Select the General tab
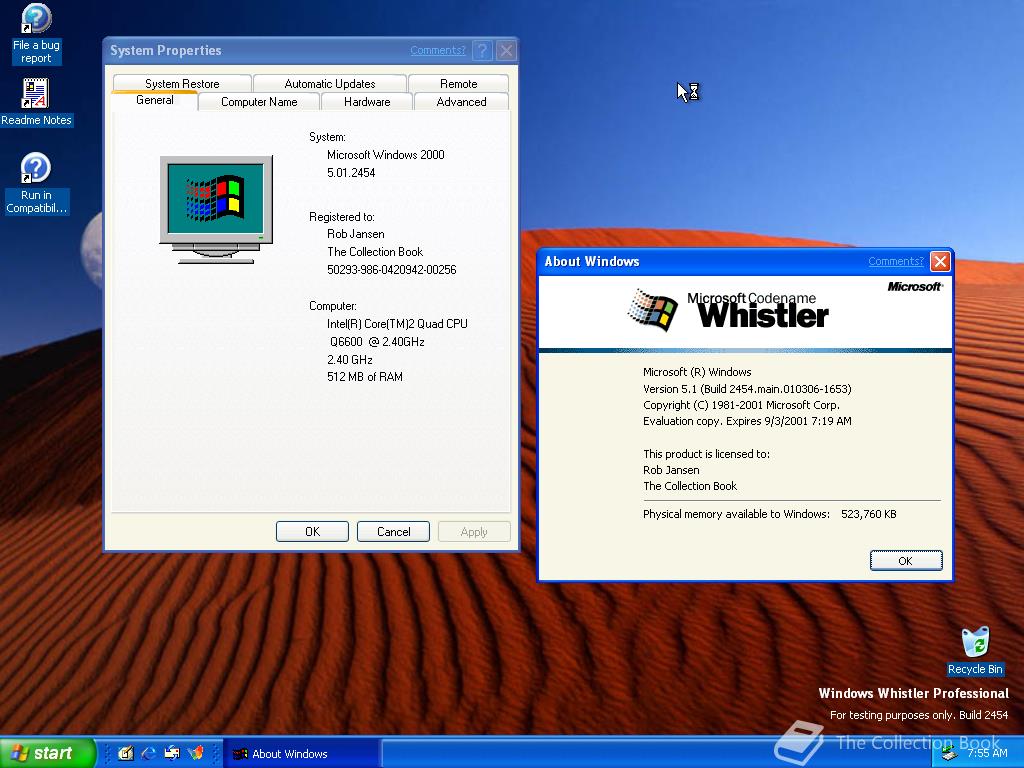 tap(155, 101)
